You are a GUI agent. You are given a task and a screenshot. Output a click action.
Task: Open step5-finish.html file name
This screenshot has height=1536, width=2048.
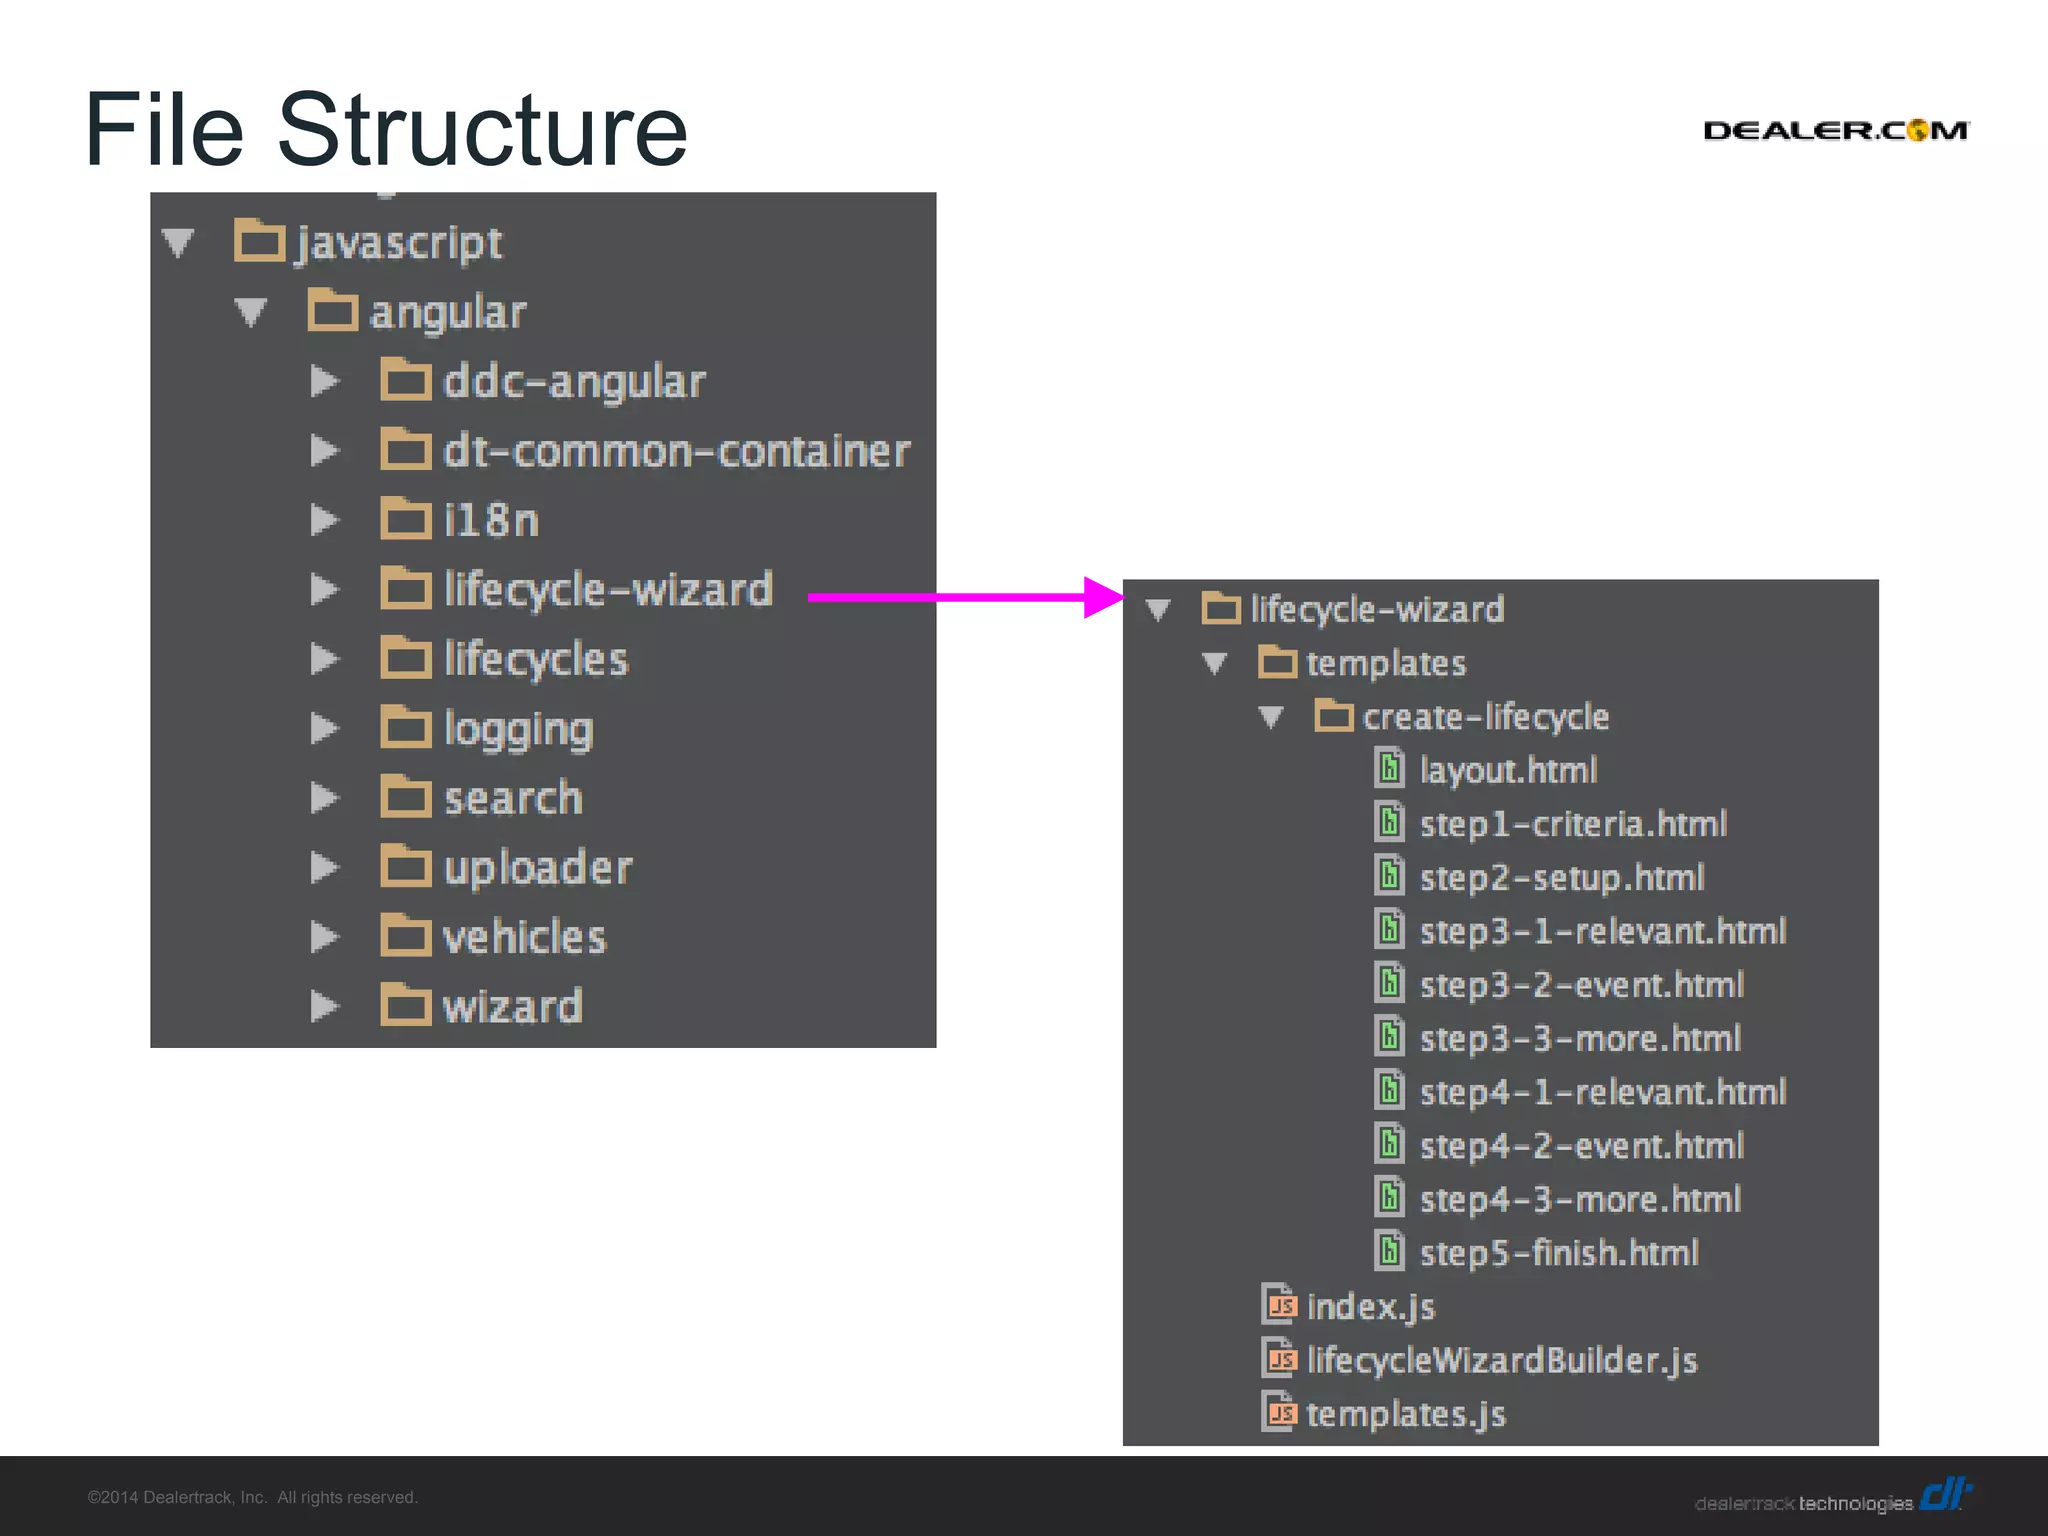1559,1253
